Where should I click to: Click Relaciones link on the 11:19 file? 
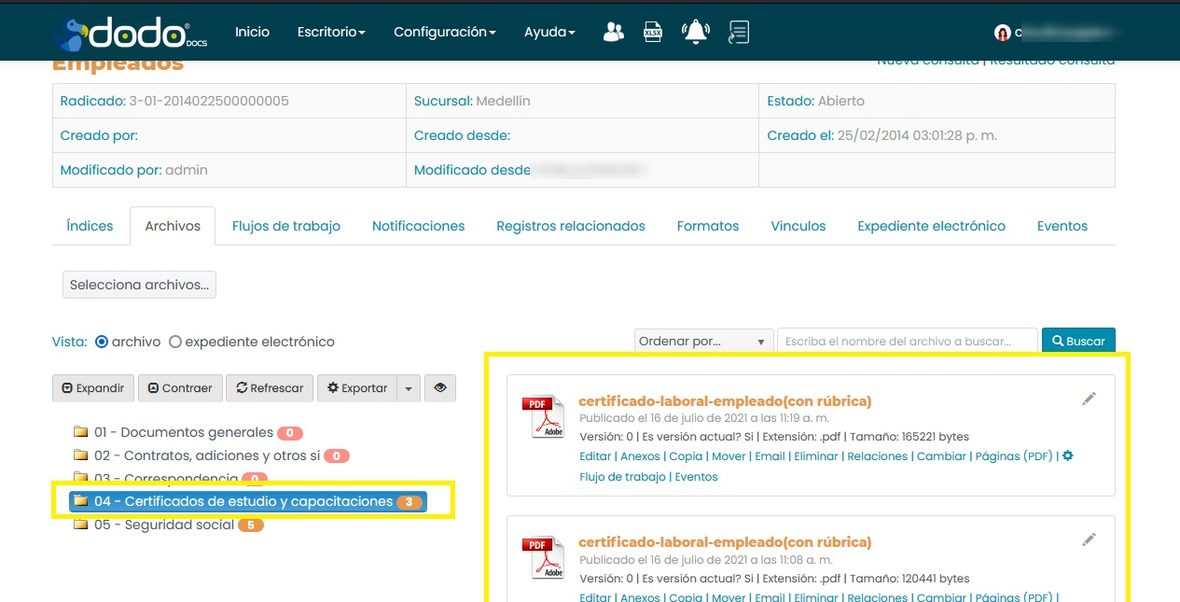coord(877,456)
